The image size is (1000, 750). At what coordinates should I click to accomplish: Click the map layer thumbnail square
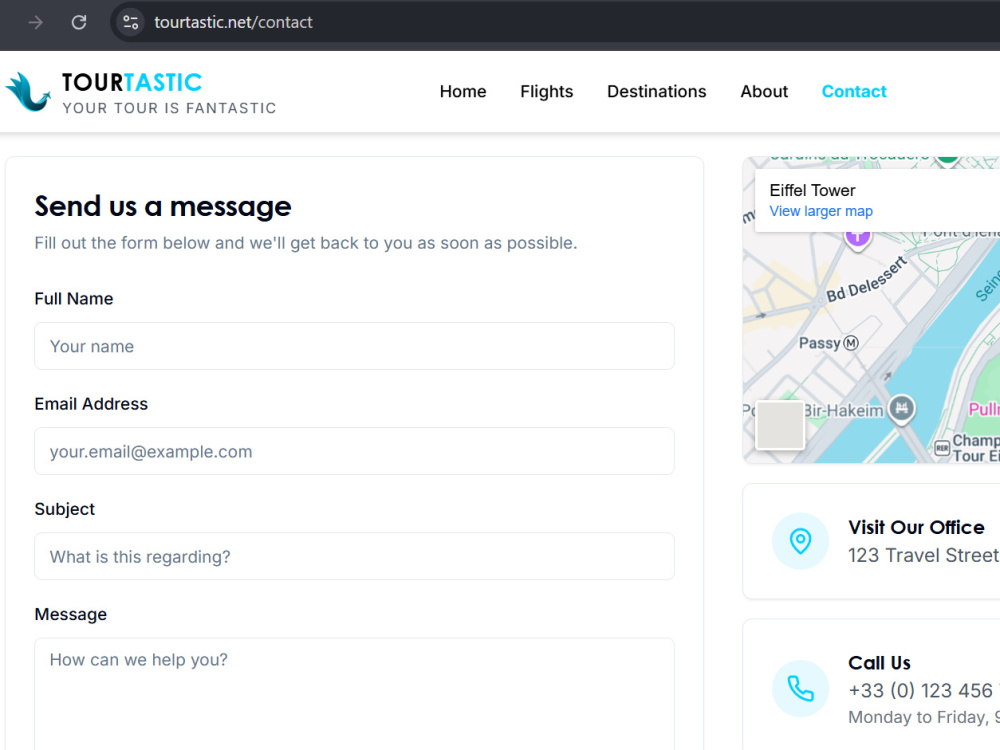[779, 425]
